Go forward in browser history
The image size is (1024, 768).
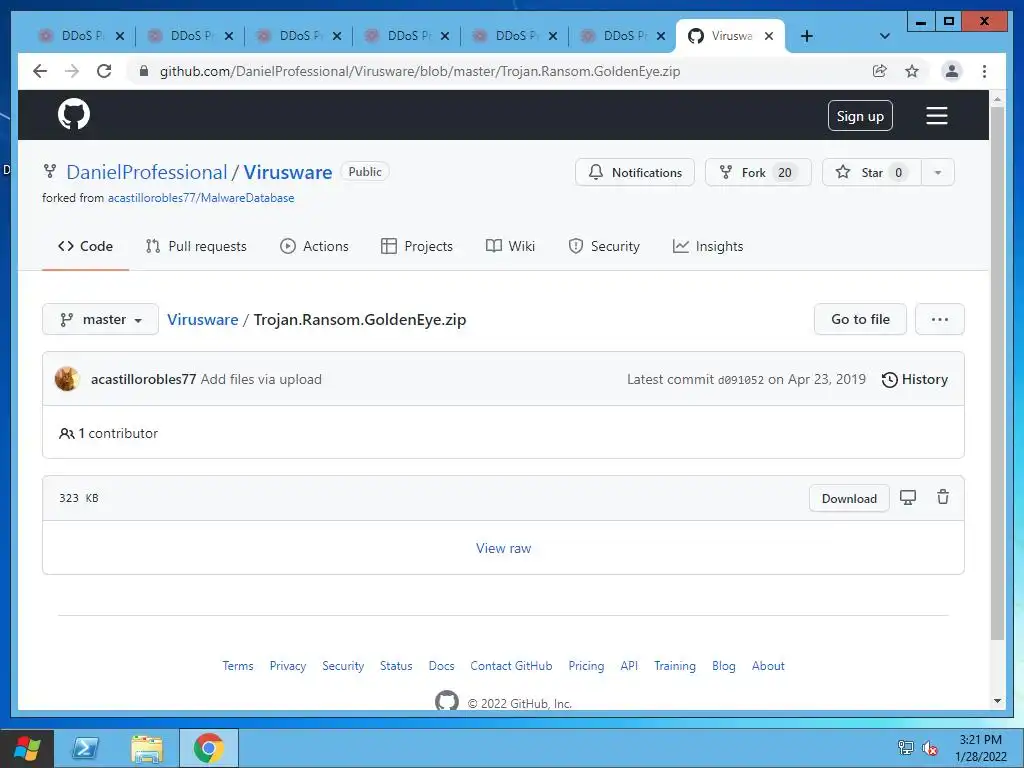(72, 71)
